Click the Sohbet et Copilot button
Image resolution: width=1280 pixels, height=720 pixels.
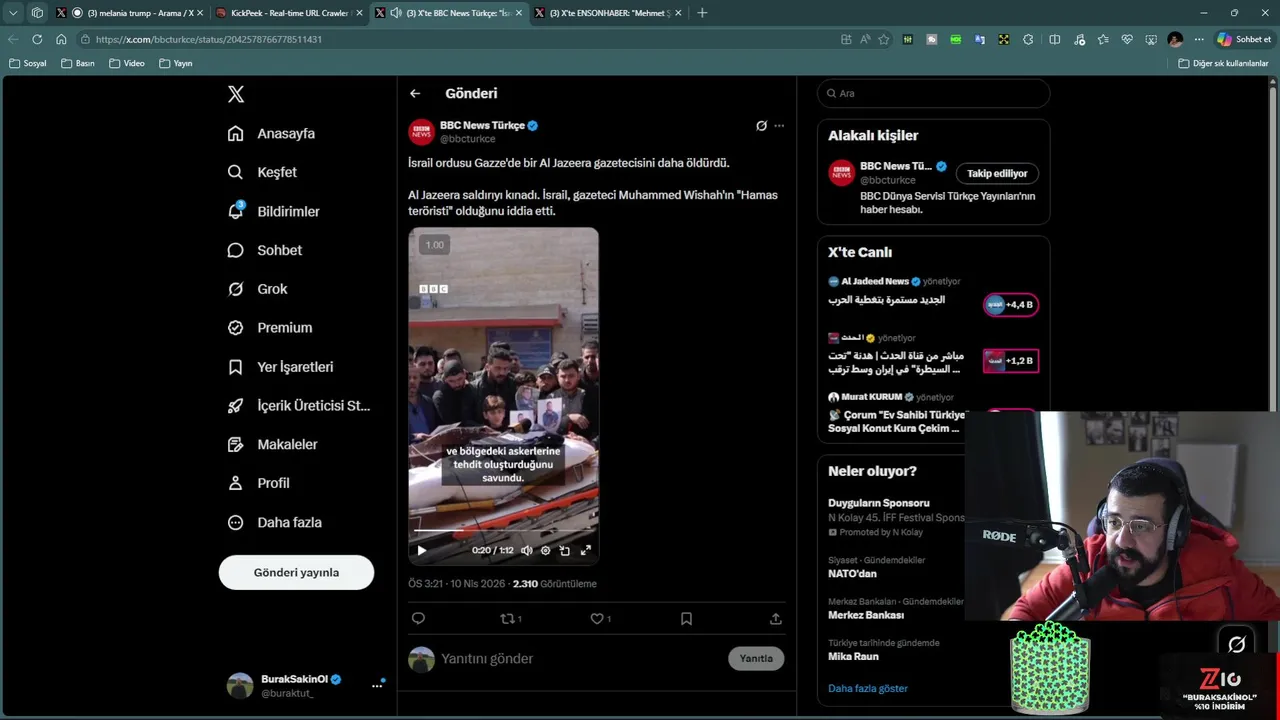coord(1244,39)
